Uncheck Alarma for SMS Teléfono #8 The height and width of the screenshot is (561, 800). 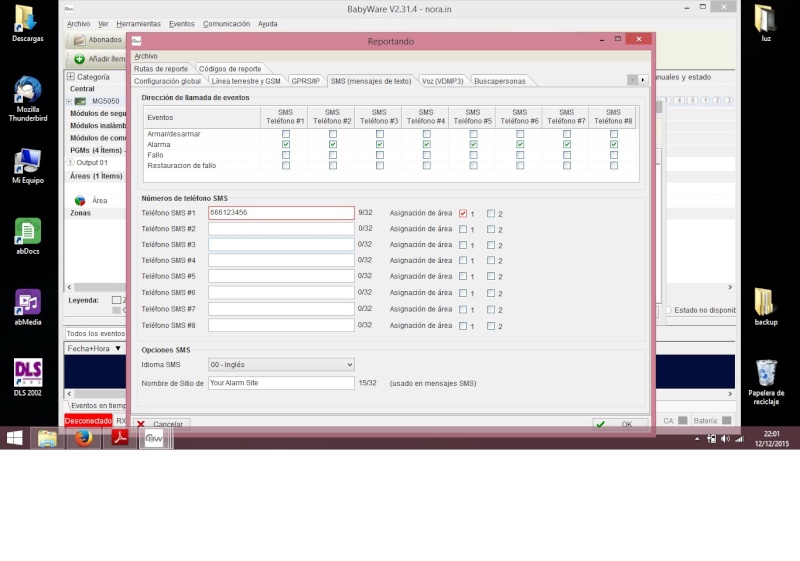click(614, 144)
